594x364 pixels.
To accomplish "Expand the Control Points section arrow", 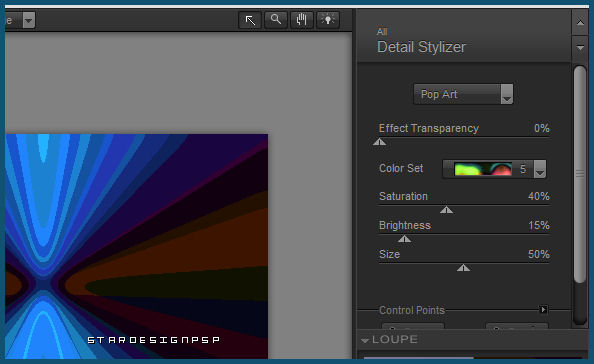I will coord(543,310).
